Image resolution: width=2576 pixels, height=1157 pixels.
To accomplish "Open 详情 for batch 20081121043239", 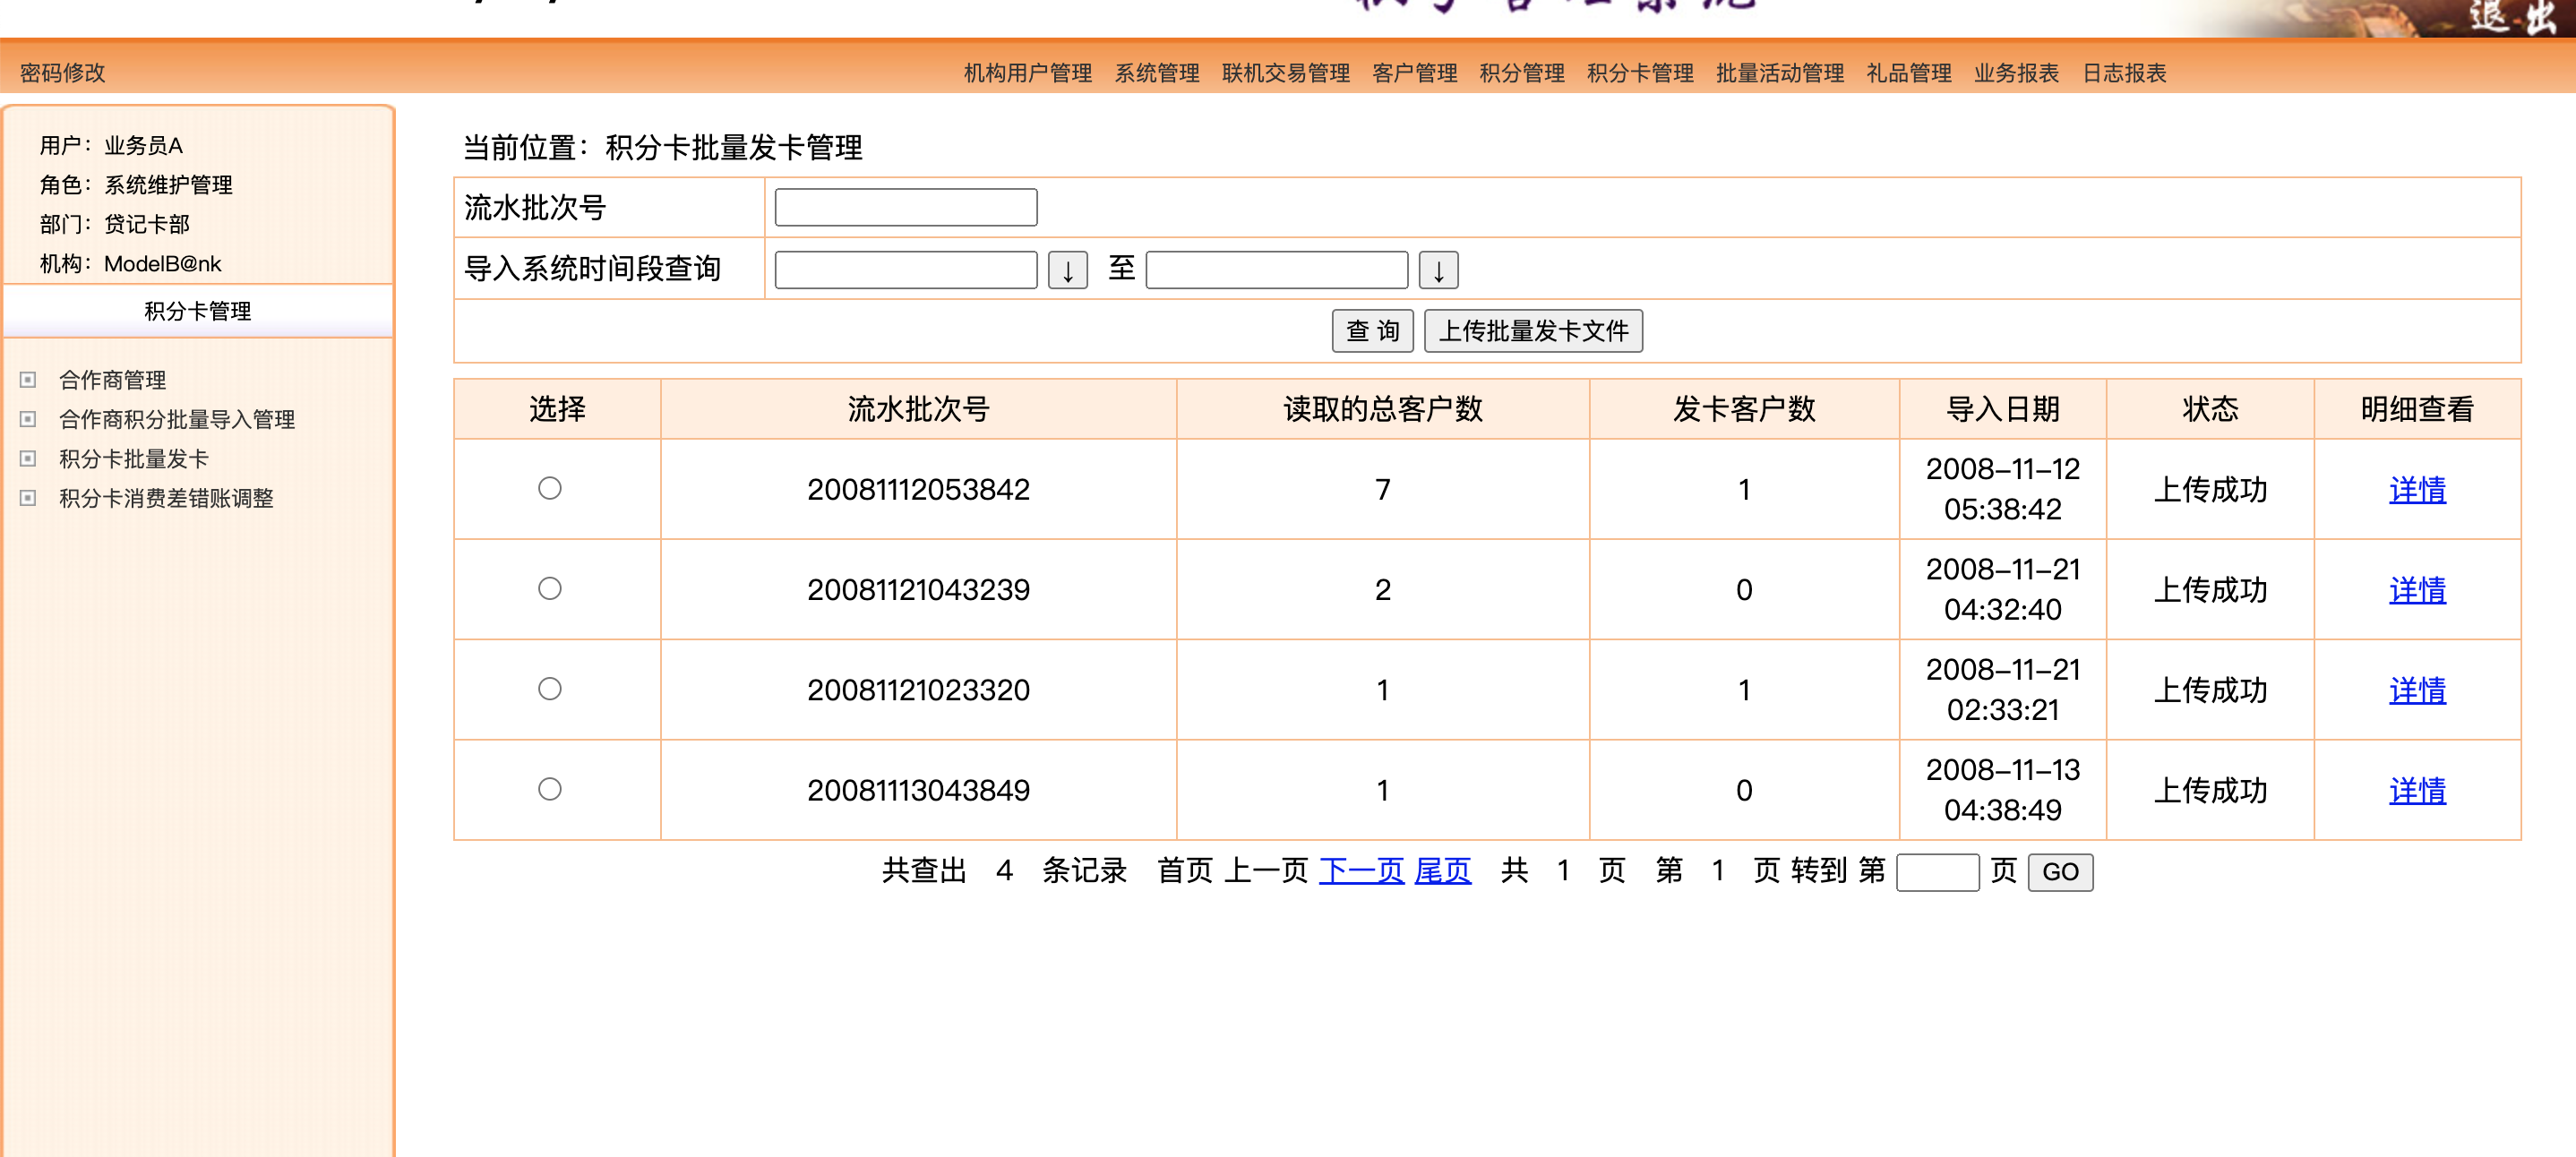I will pos(2417,590).
